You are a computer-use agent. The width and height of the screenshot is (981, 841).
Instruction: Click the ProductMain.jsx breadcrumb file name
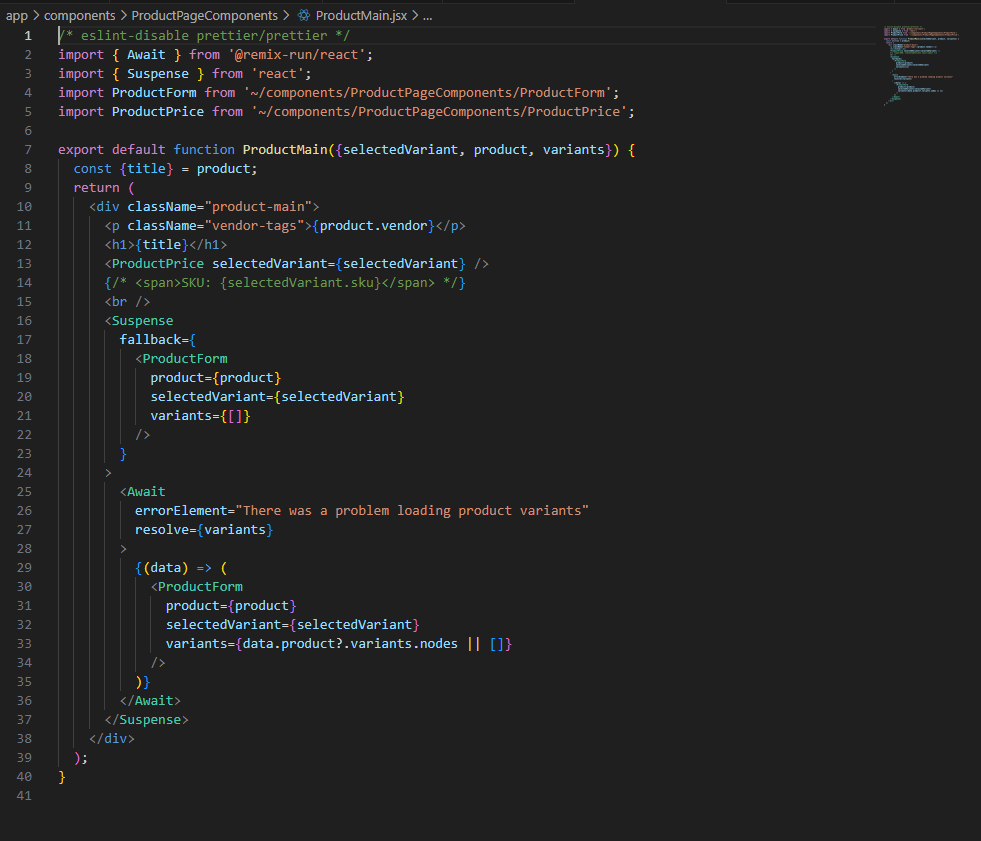[361, 16]
